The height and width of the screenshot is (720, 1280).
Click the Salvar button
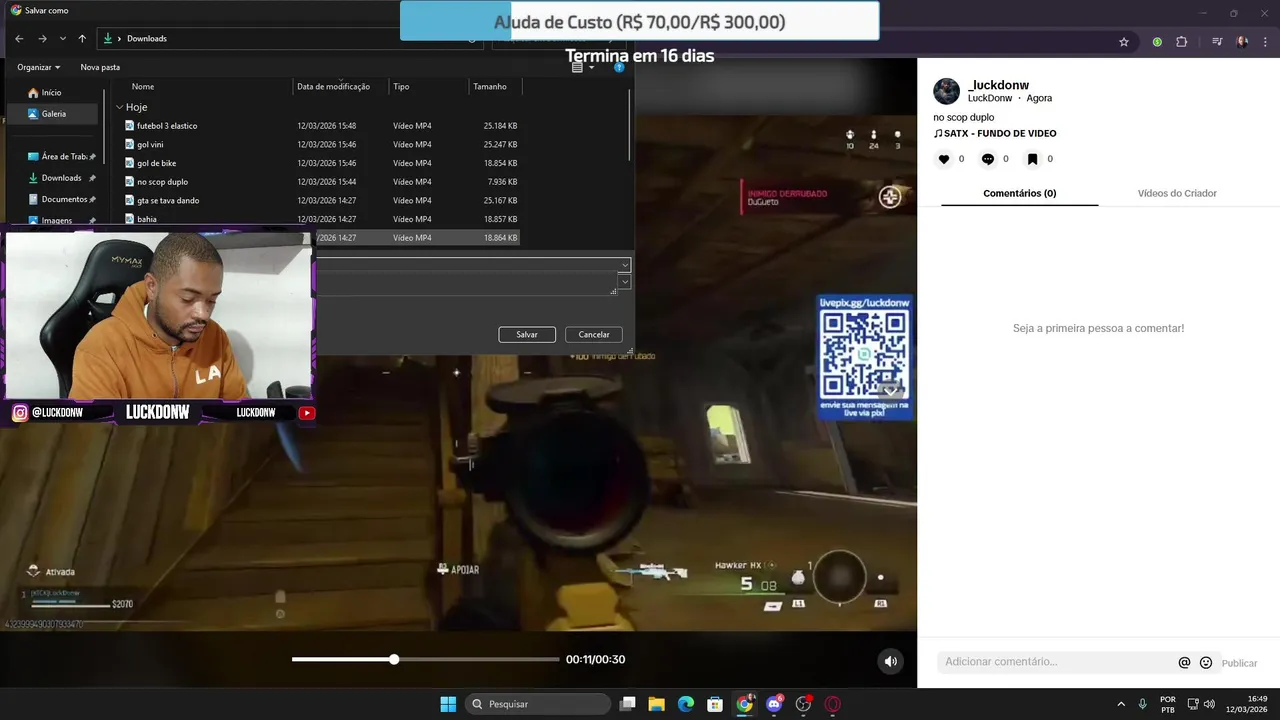pyautogui.click(x=527, y=334)
